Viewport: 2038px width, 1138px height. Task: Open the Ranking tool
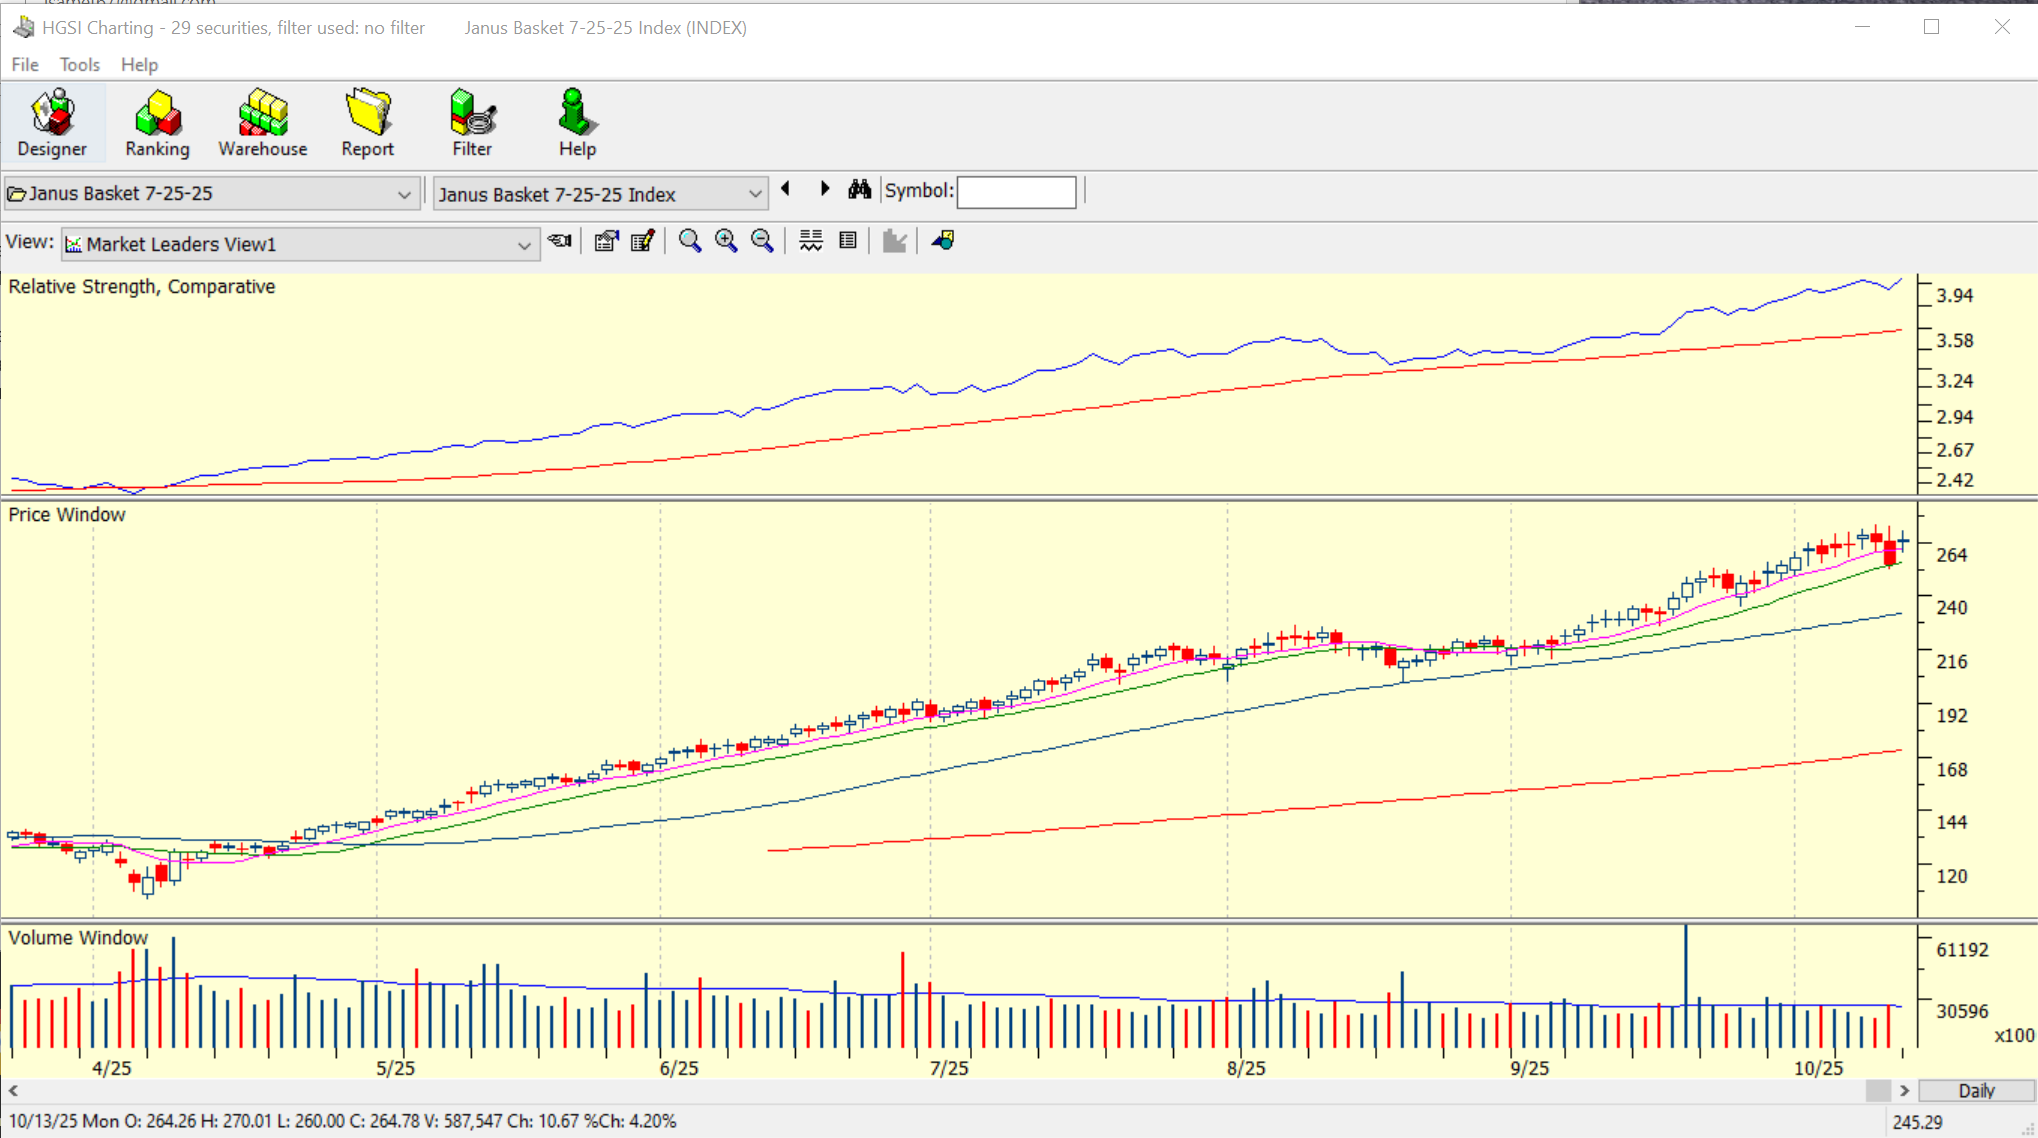(x=157, y=123)
